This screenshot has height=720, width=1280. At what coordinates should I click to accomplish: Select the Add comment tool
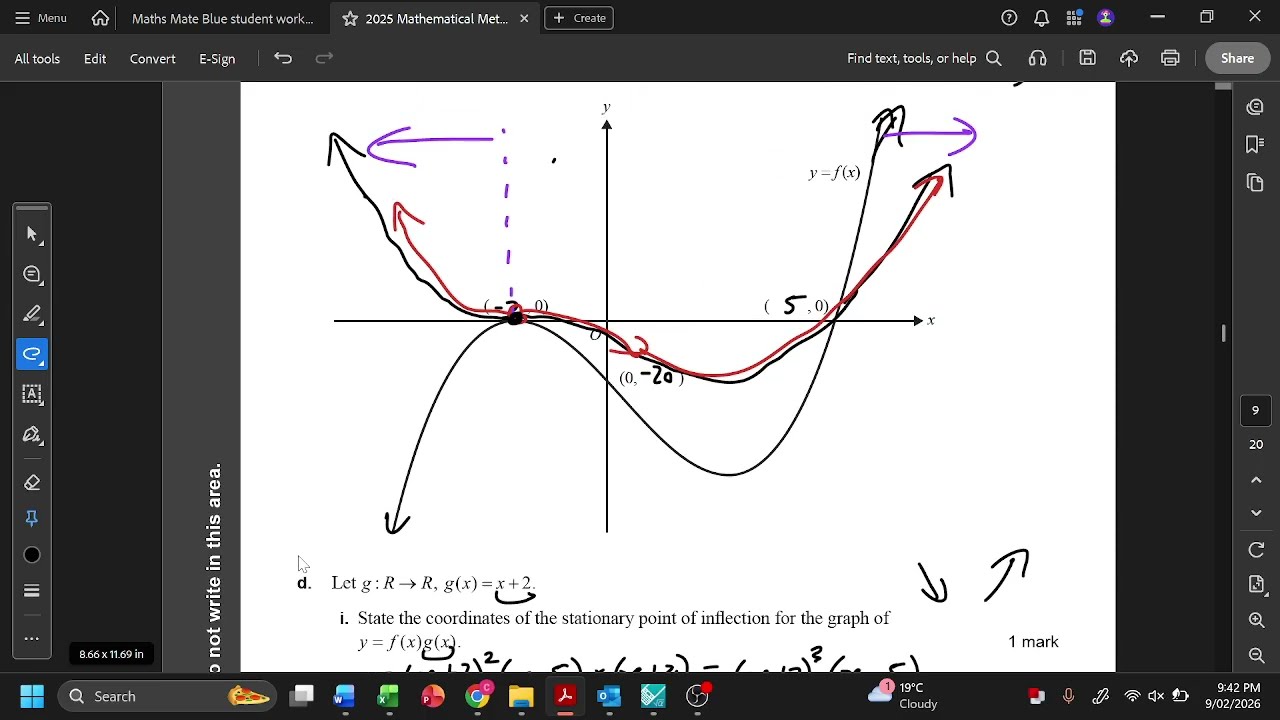pyautogui.click(x=32, y=274)
